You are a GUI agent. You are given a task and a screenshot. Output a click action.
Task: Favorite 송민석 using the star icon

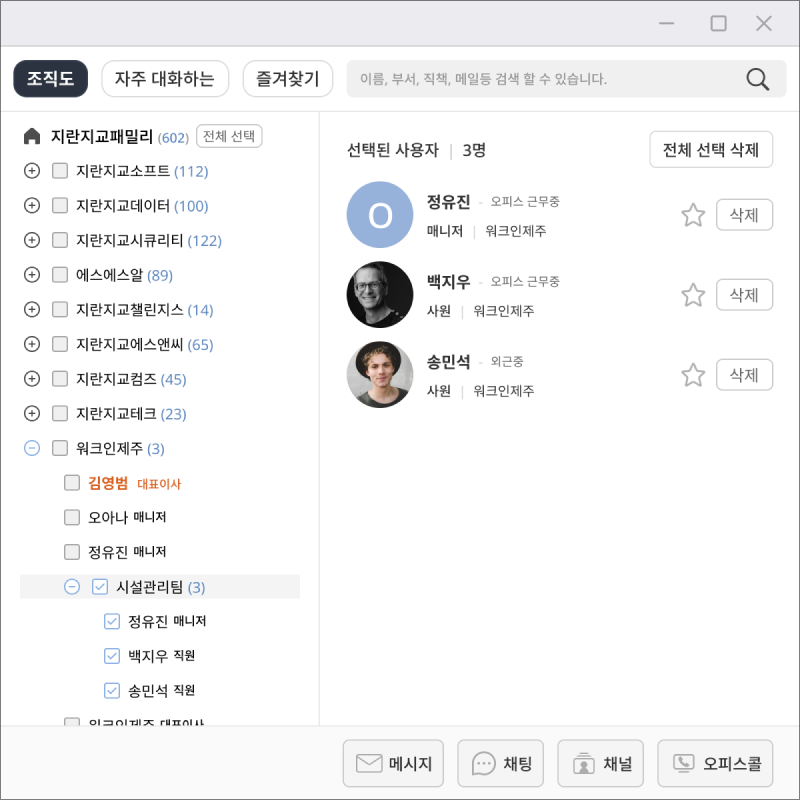point(693,374)
